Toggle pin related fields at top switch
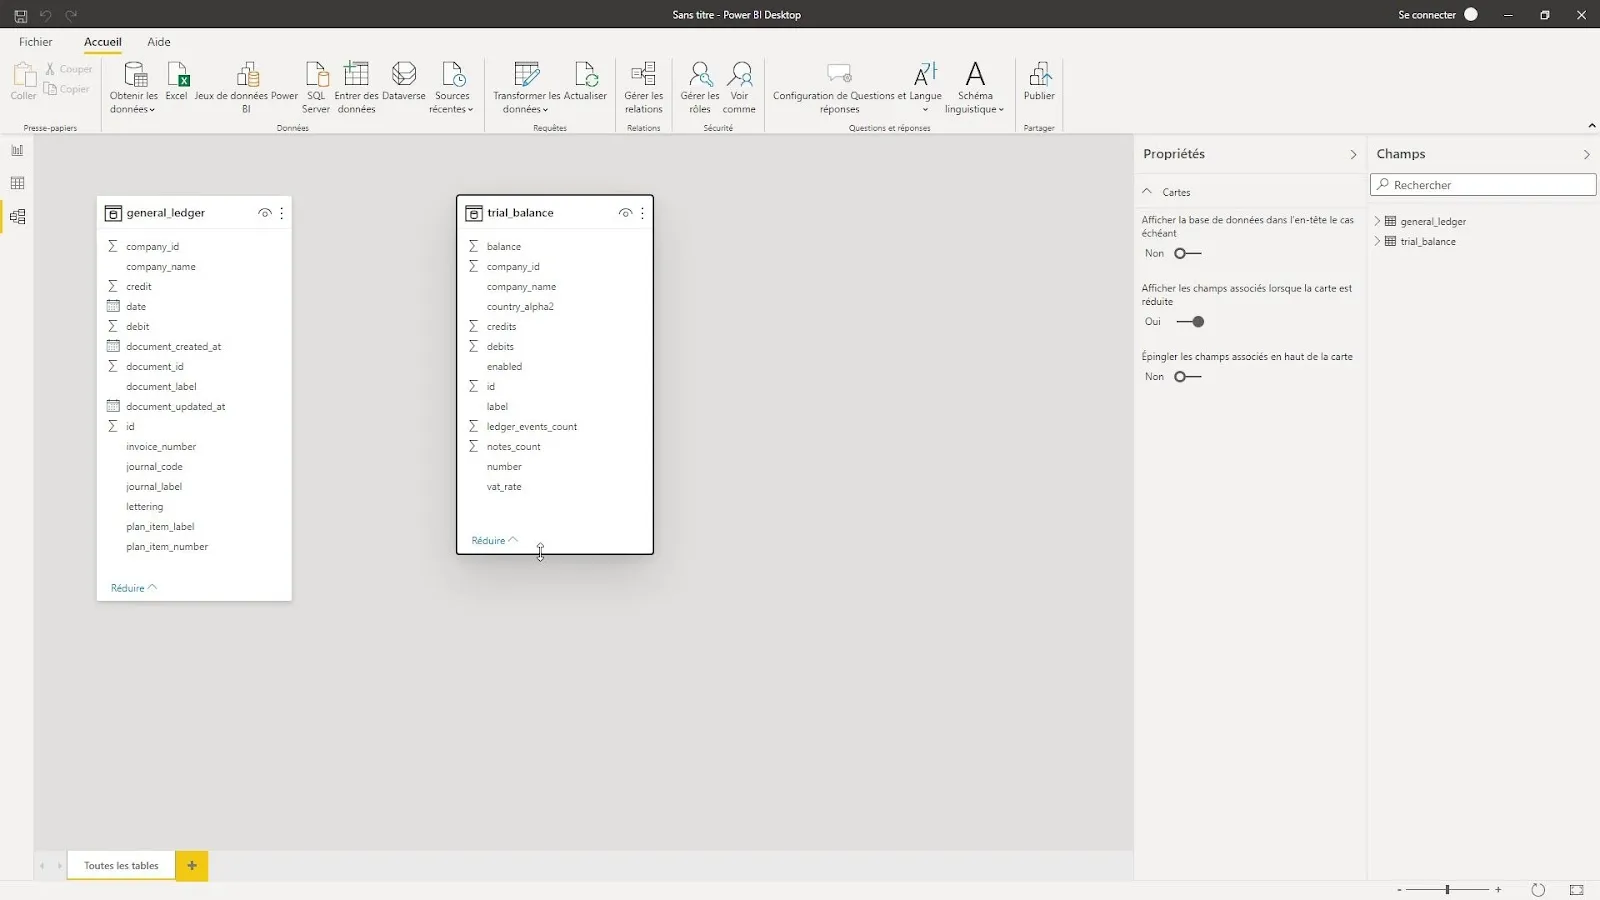This screenshot has height=900, width=1600. [x=1187, y=377]
